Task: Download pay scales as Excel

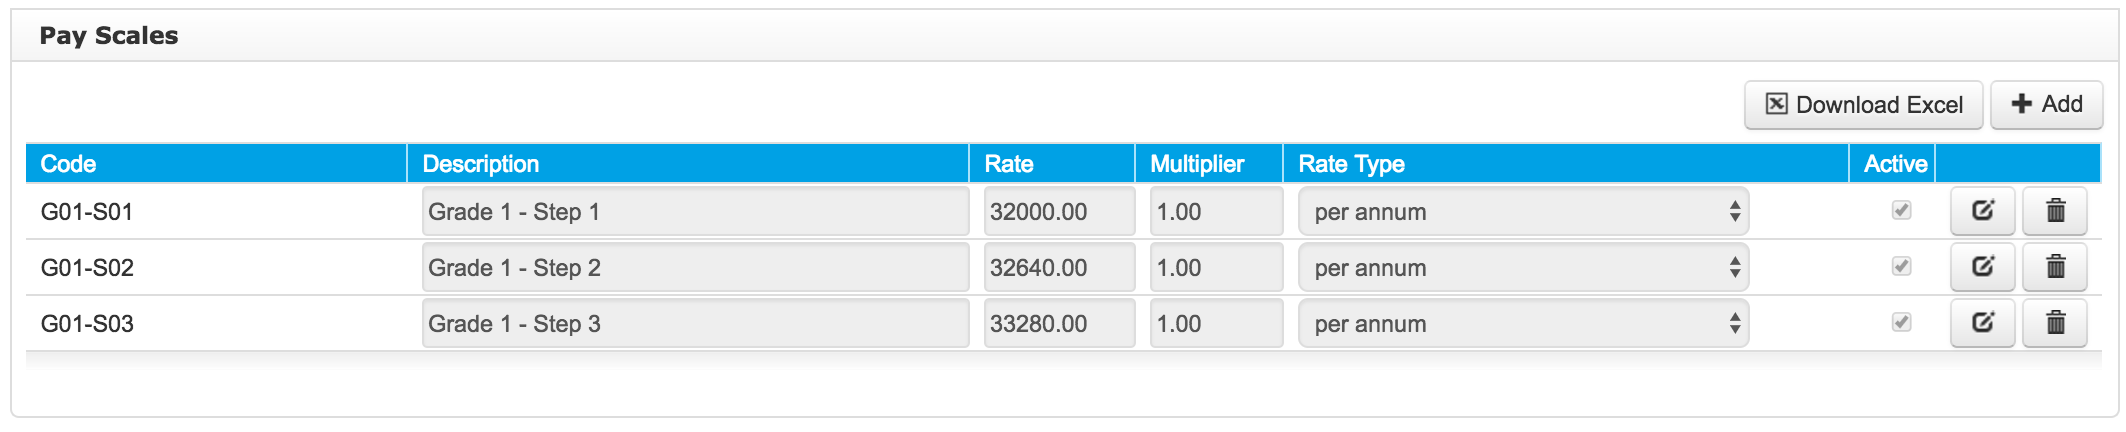Action: coord(1863,105)
